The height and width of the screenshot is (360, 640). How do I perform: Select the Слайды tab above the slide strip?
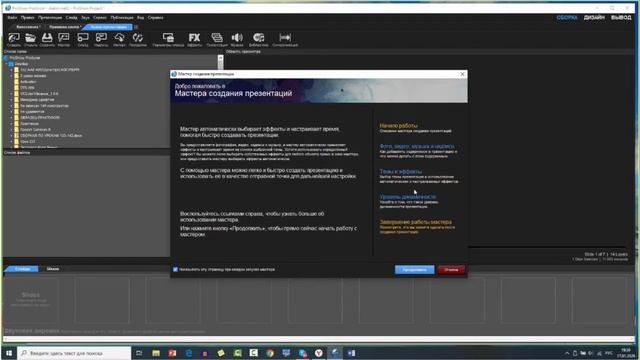(x=22, y=269)
